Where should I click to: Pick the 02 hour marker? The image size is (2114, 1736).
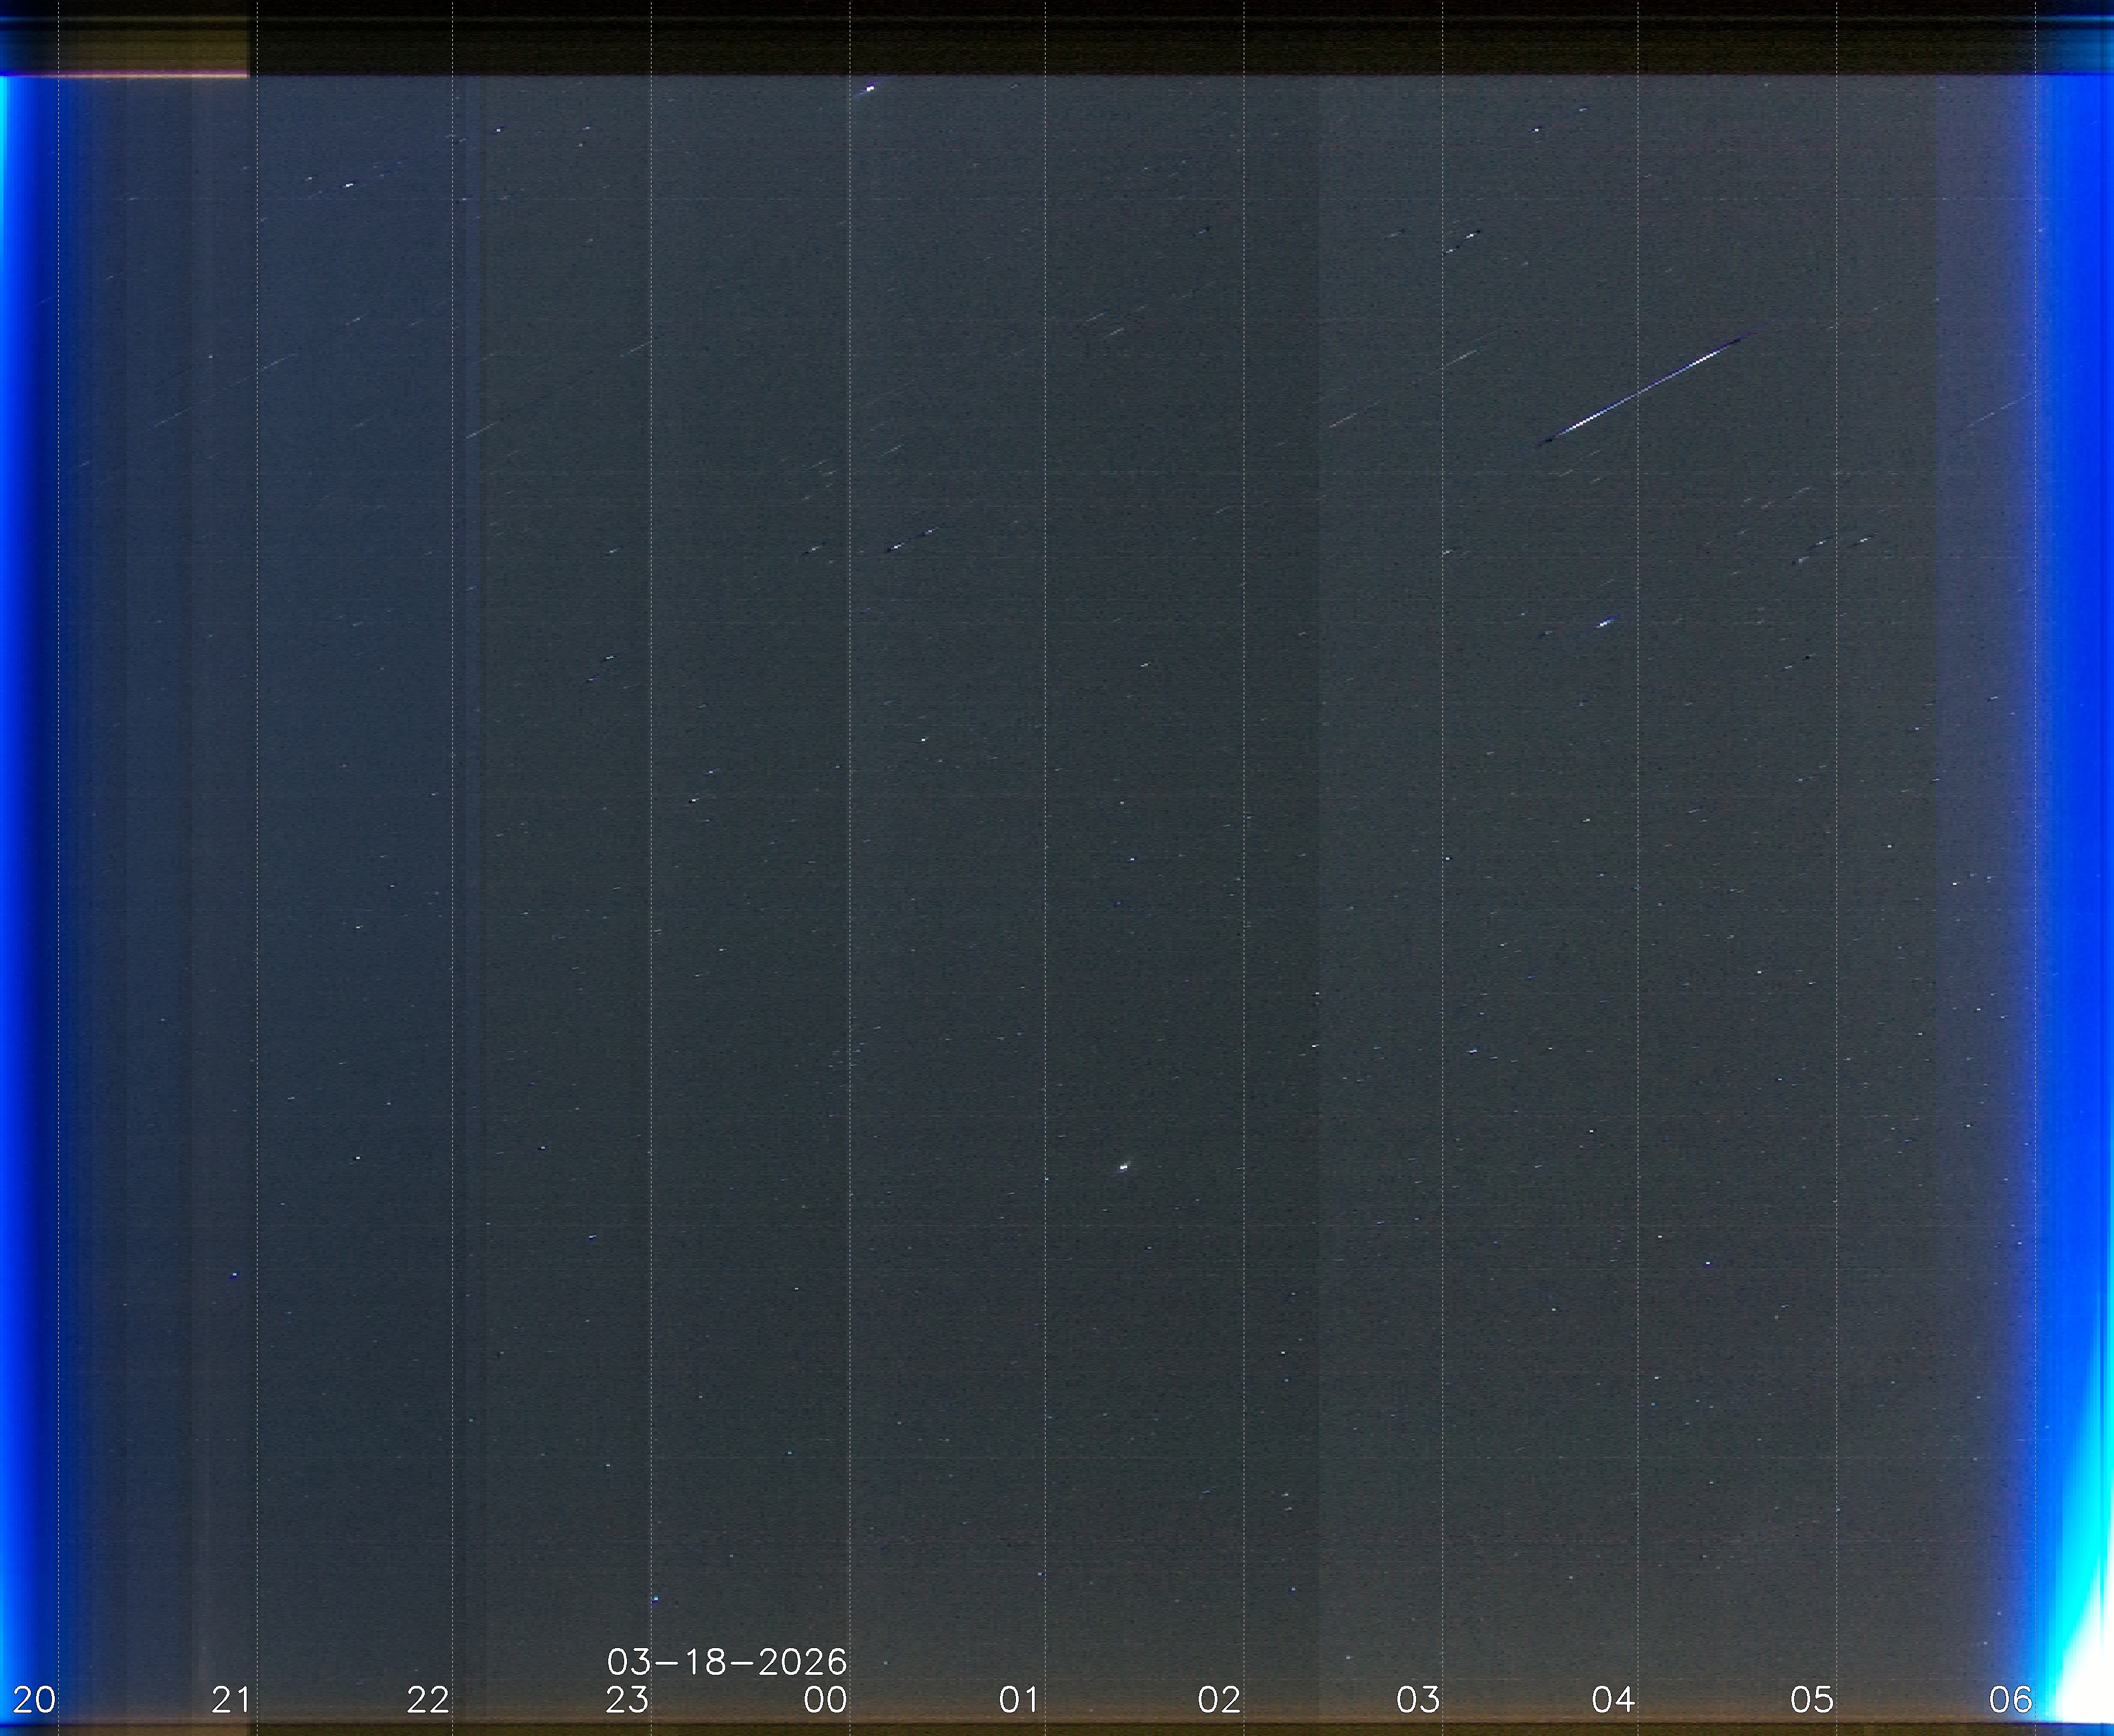(1219, 1699)
